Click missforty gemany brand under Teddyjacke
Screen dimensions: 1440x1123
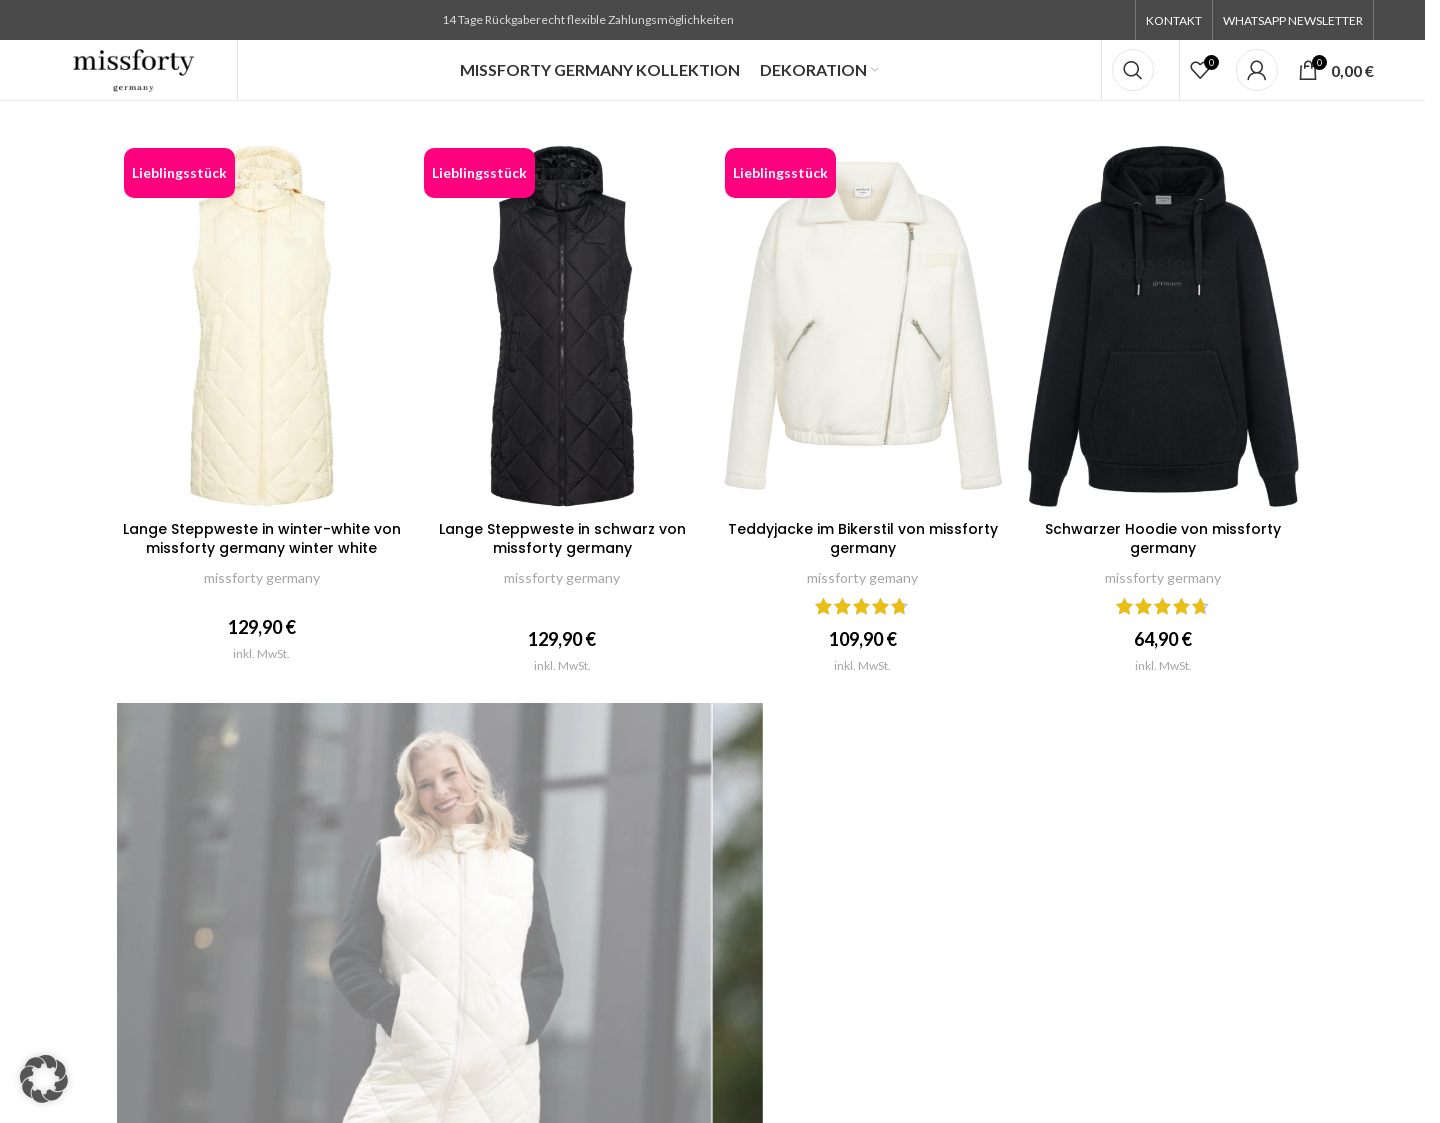click(x=862, y=578)
